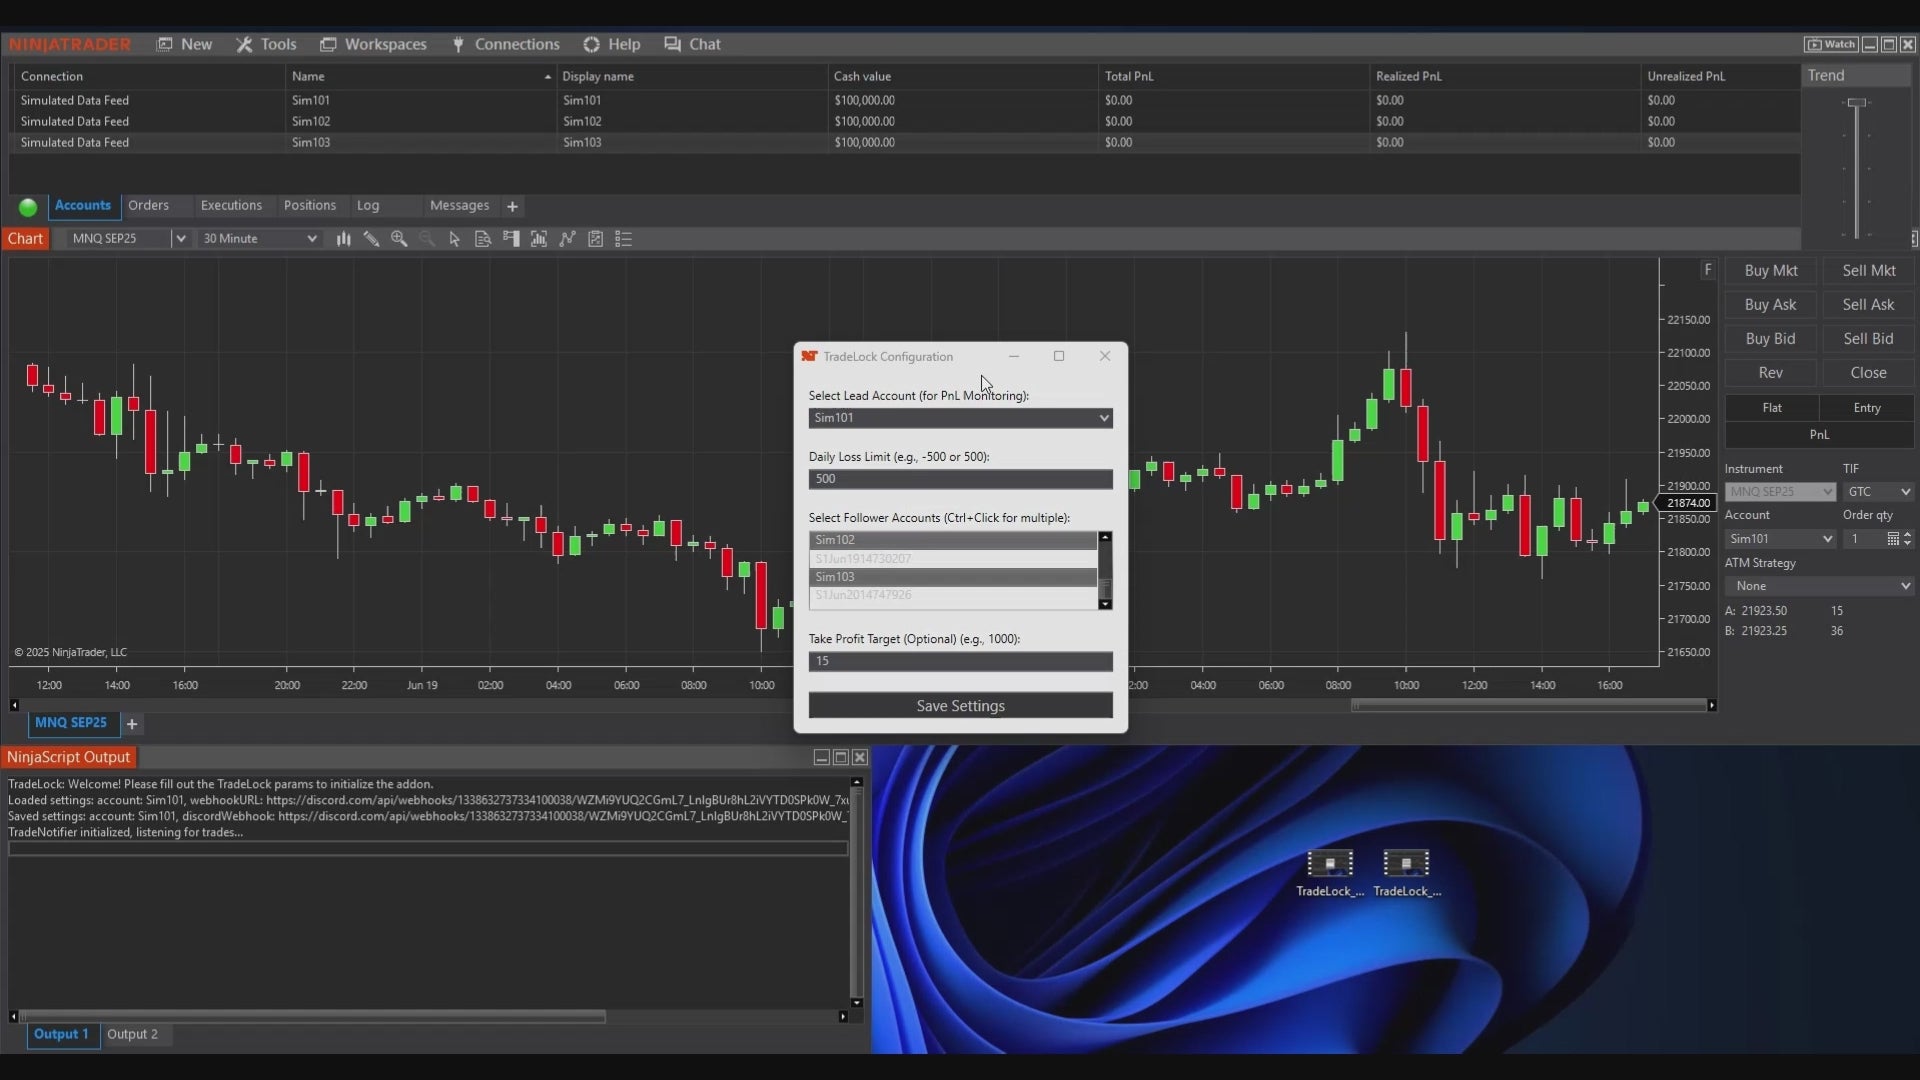Open the bar type chart style icon
The image size is (1920, 1080).
(x=343, y=239)
